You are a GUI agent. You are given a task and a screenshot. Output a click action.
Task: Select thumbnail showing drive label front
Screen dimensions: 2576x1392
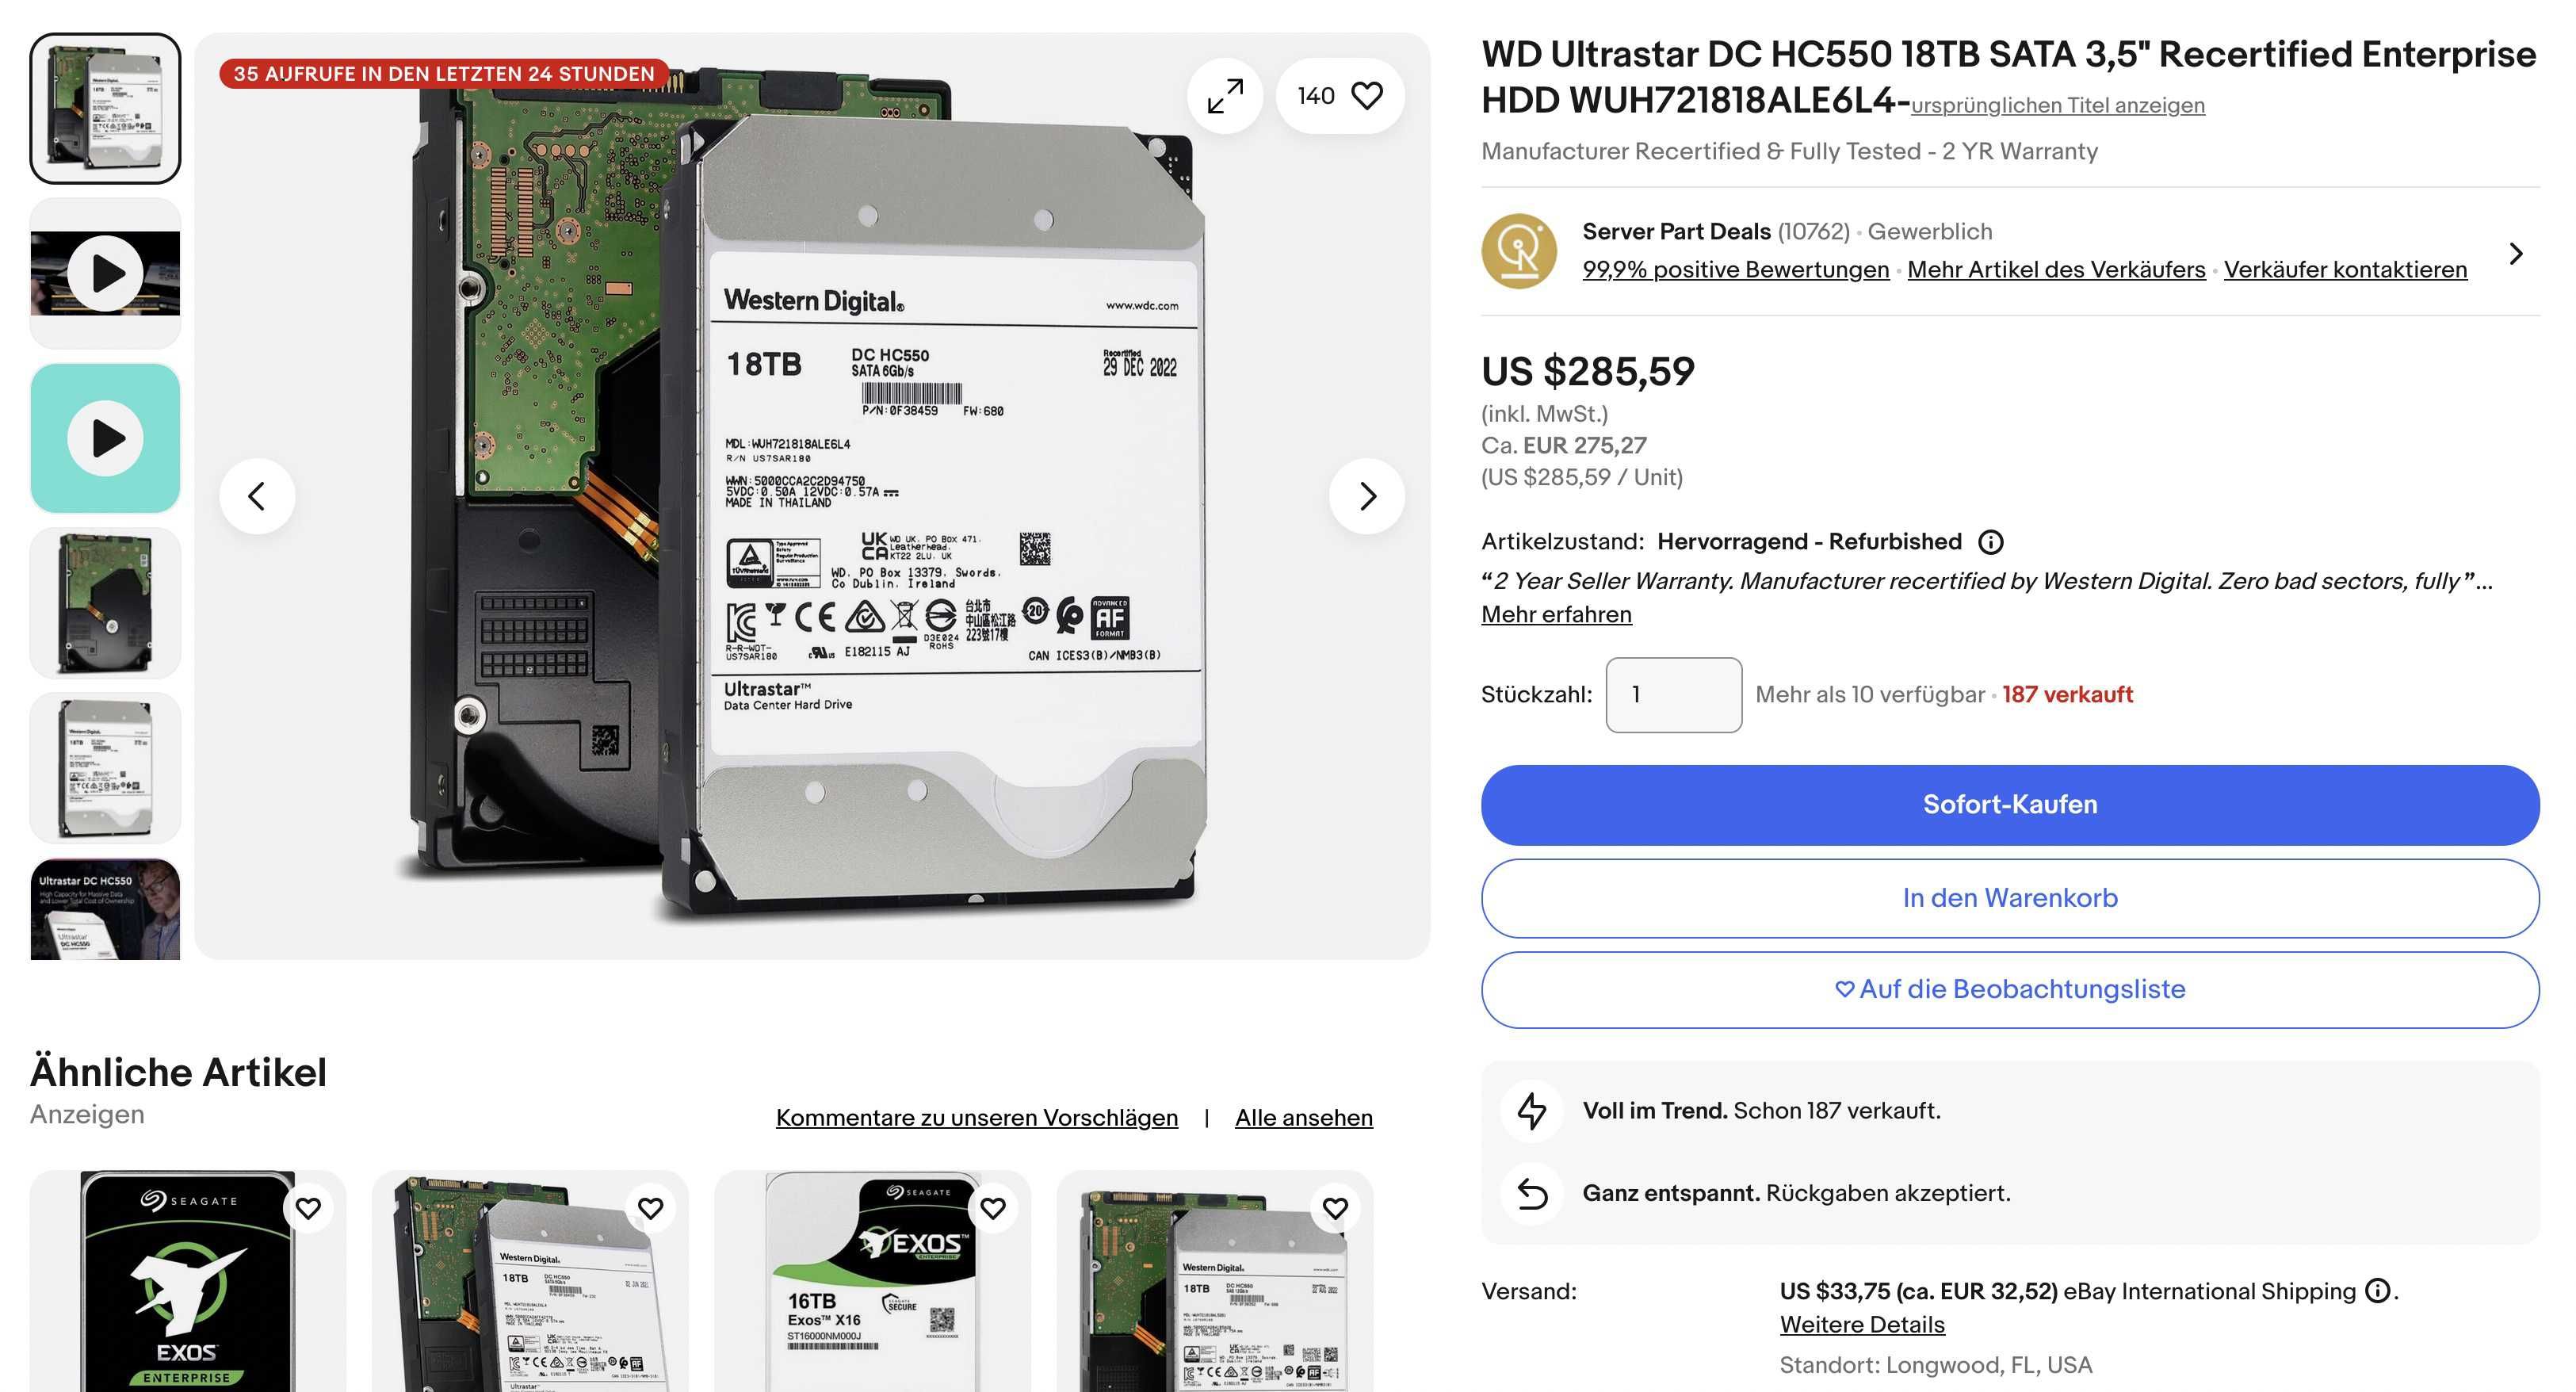coord(105,768)
